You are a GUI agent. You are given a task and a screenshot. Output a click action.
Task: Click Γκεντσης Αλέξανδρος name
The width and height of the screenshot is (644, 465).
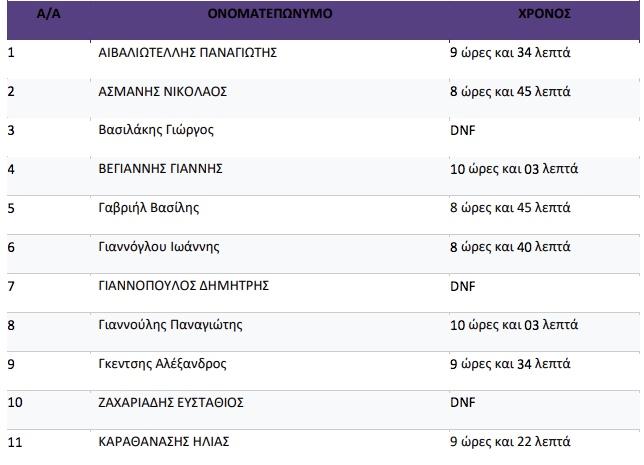(162, 364)
